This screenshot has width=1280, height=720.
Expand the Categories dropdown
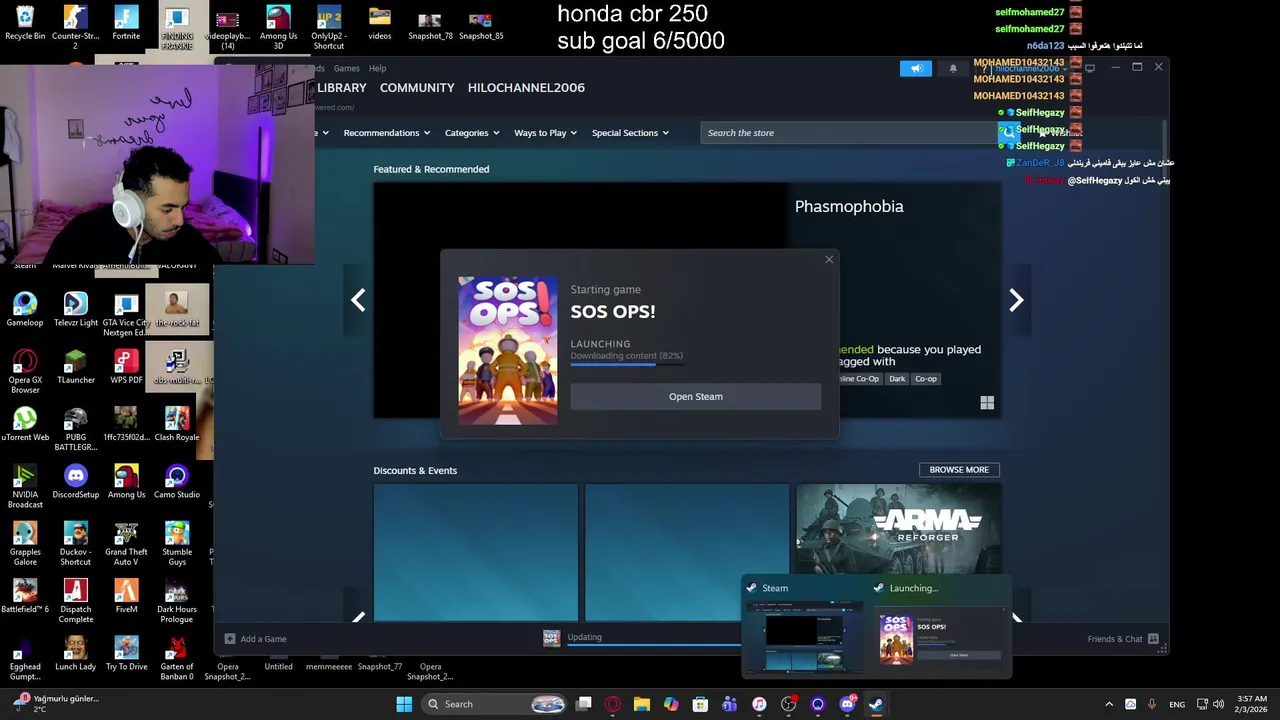pos(471,133)
